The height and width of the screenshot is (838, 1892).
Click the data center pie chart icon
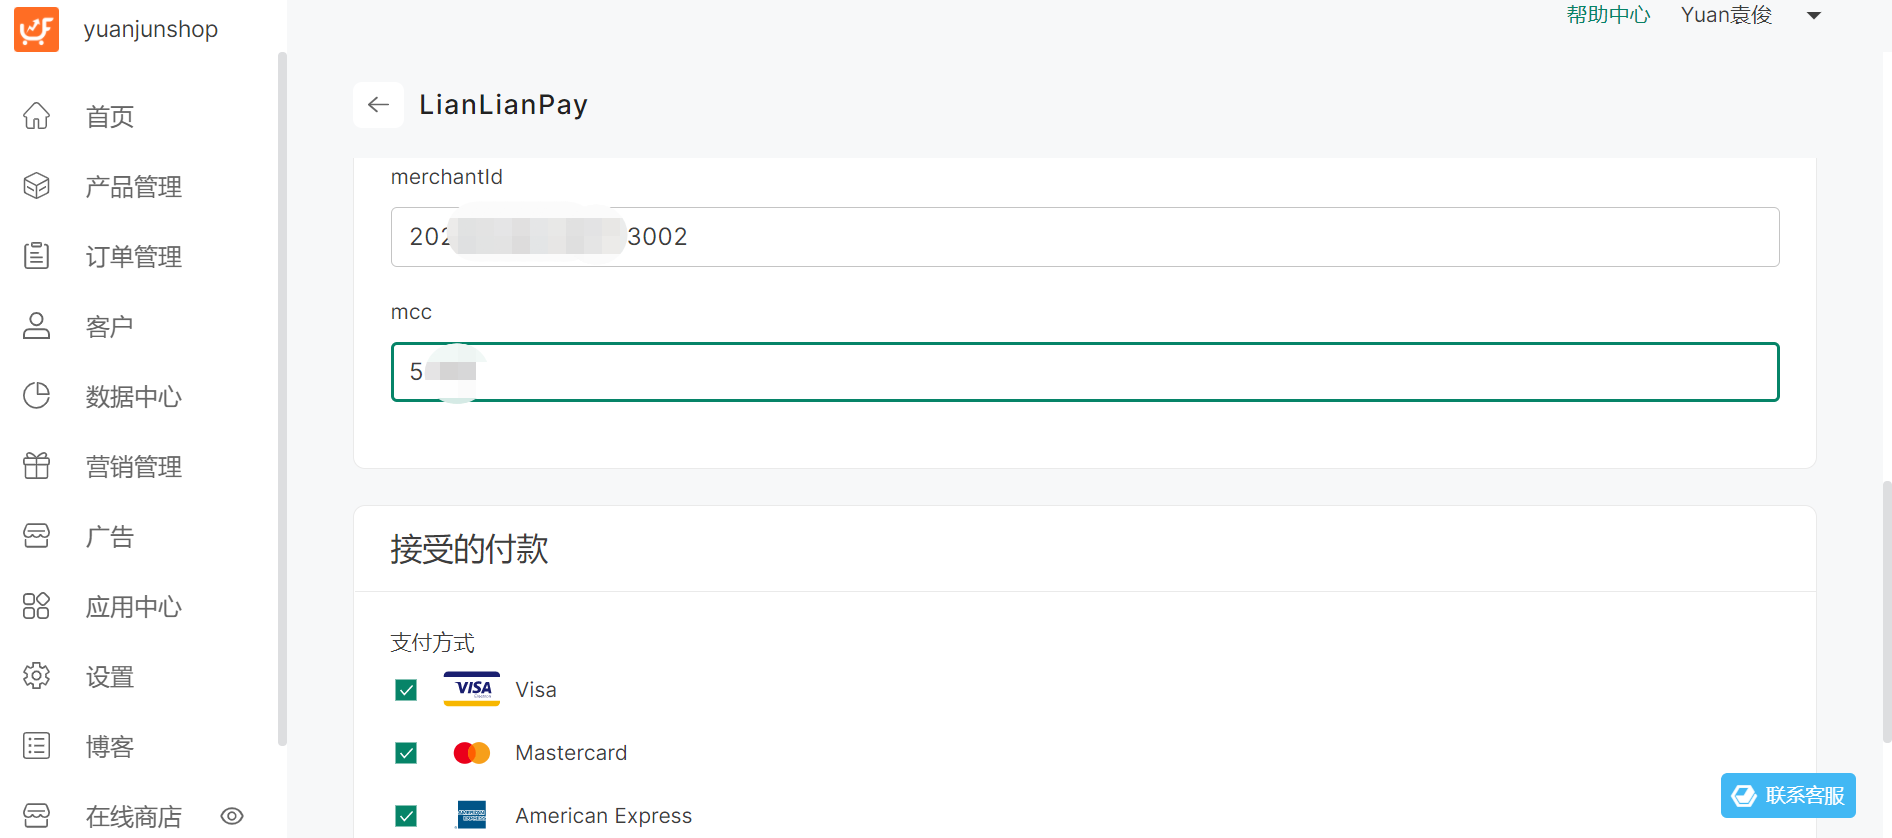tap(37, 396)
